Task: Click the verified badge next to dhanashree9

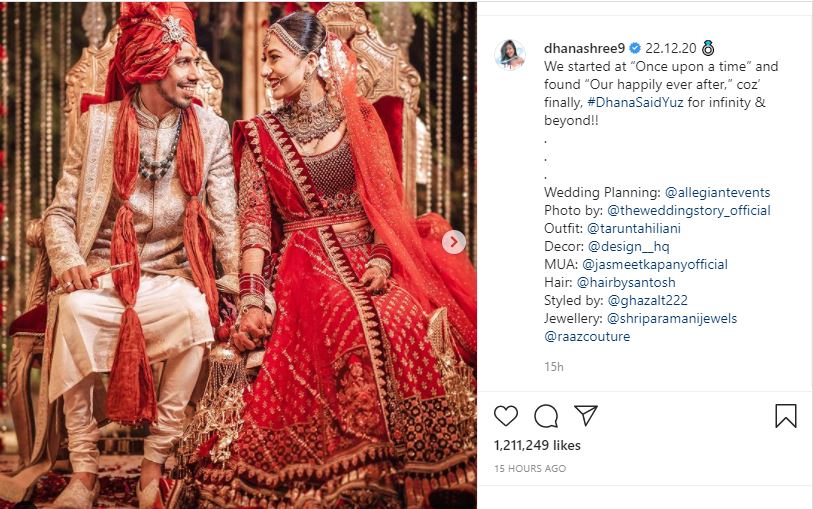Action: pyautogui.click(x=635, y=48)
